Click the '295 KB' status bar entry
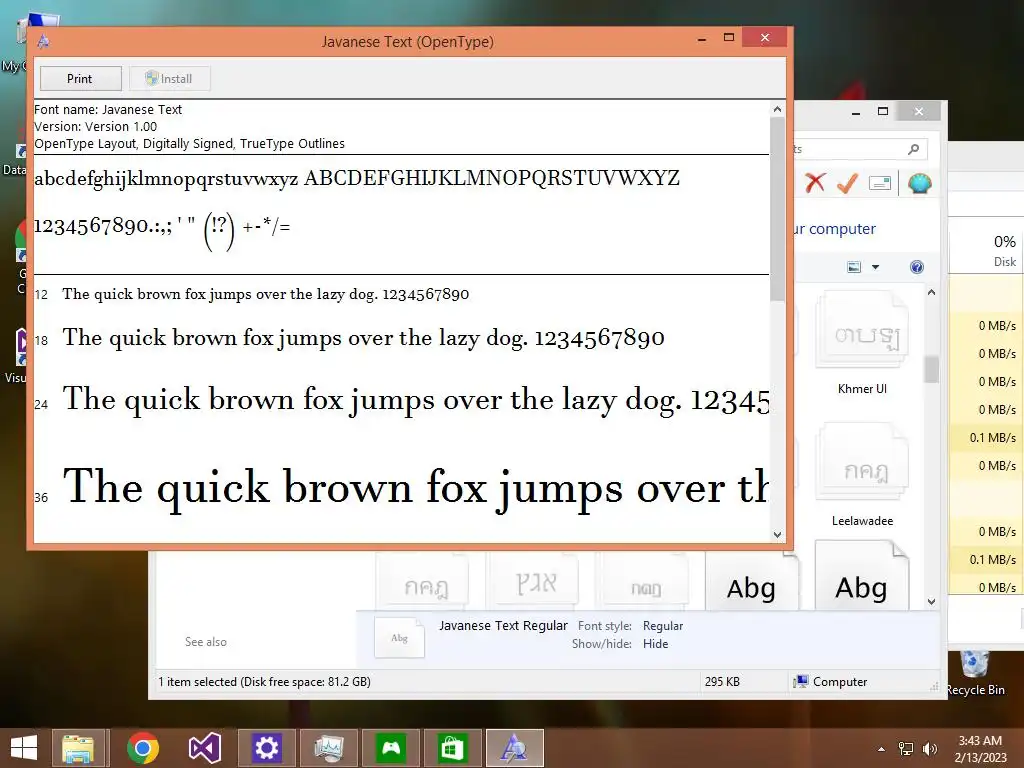The width and height of the screenshot is (1024, 768). (x=722, y=682)
